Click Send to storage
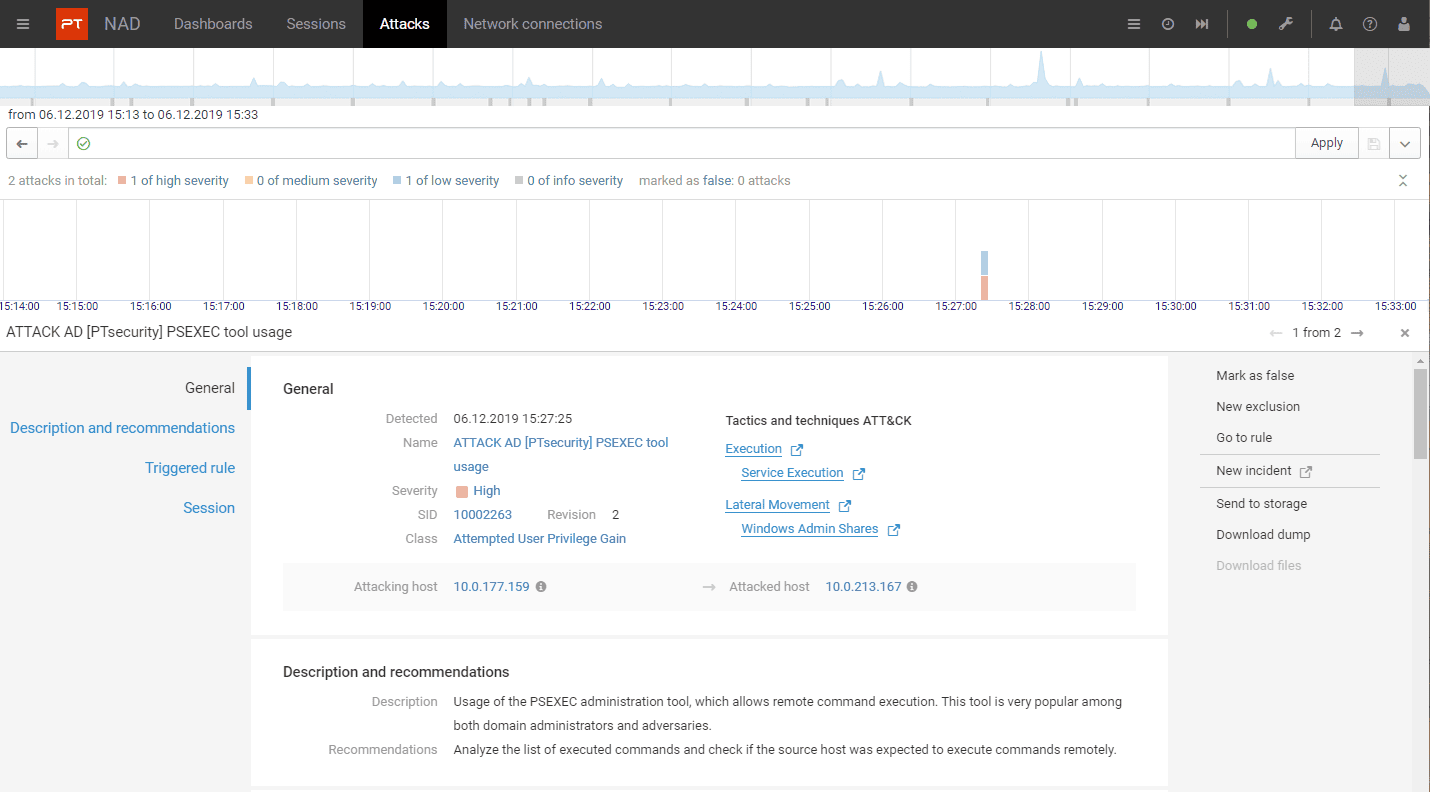Screen dimensions: 1430x792 click(1262, 504)
